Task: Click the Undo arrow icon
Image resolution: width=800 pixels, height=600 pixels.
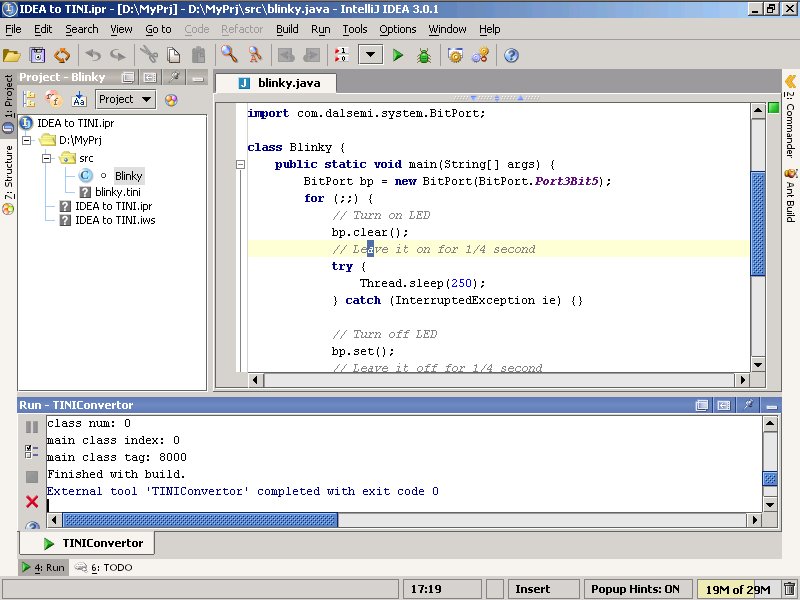Action: coord(93,55)
